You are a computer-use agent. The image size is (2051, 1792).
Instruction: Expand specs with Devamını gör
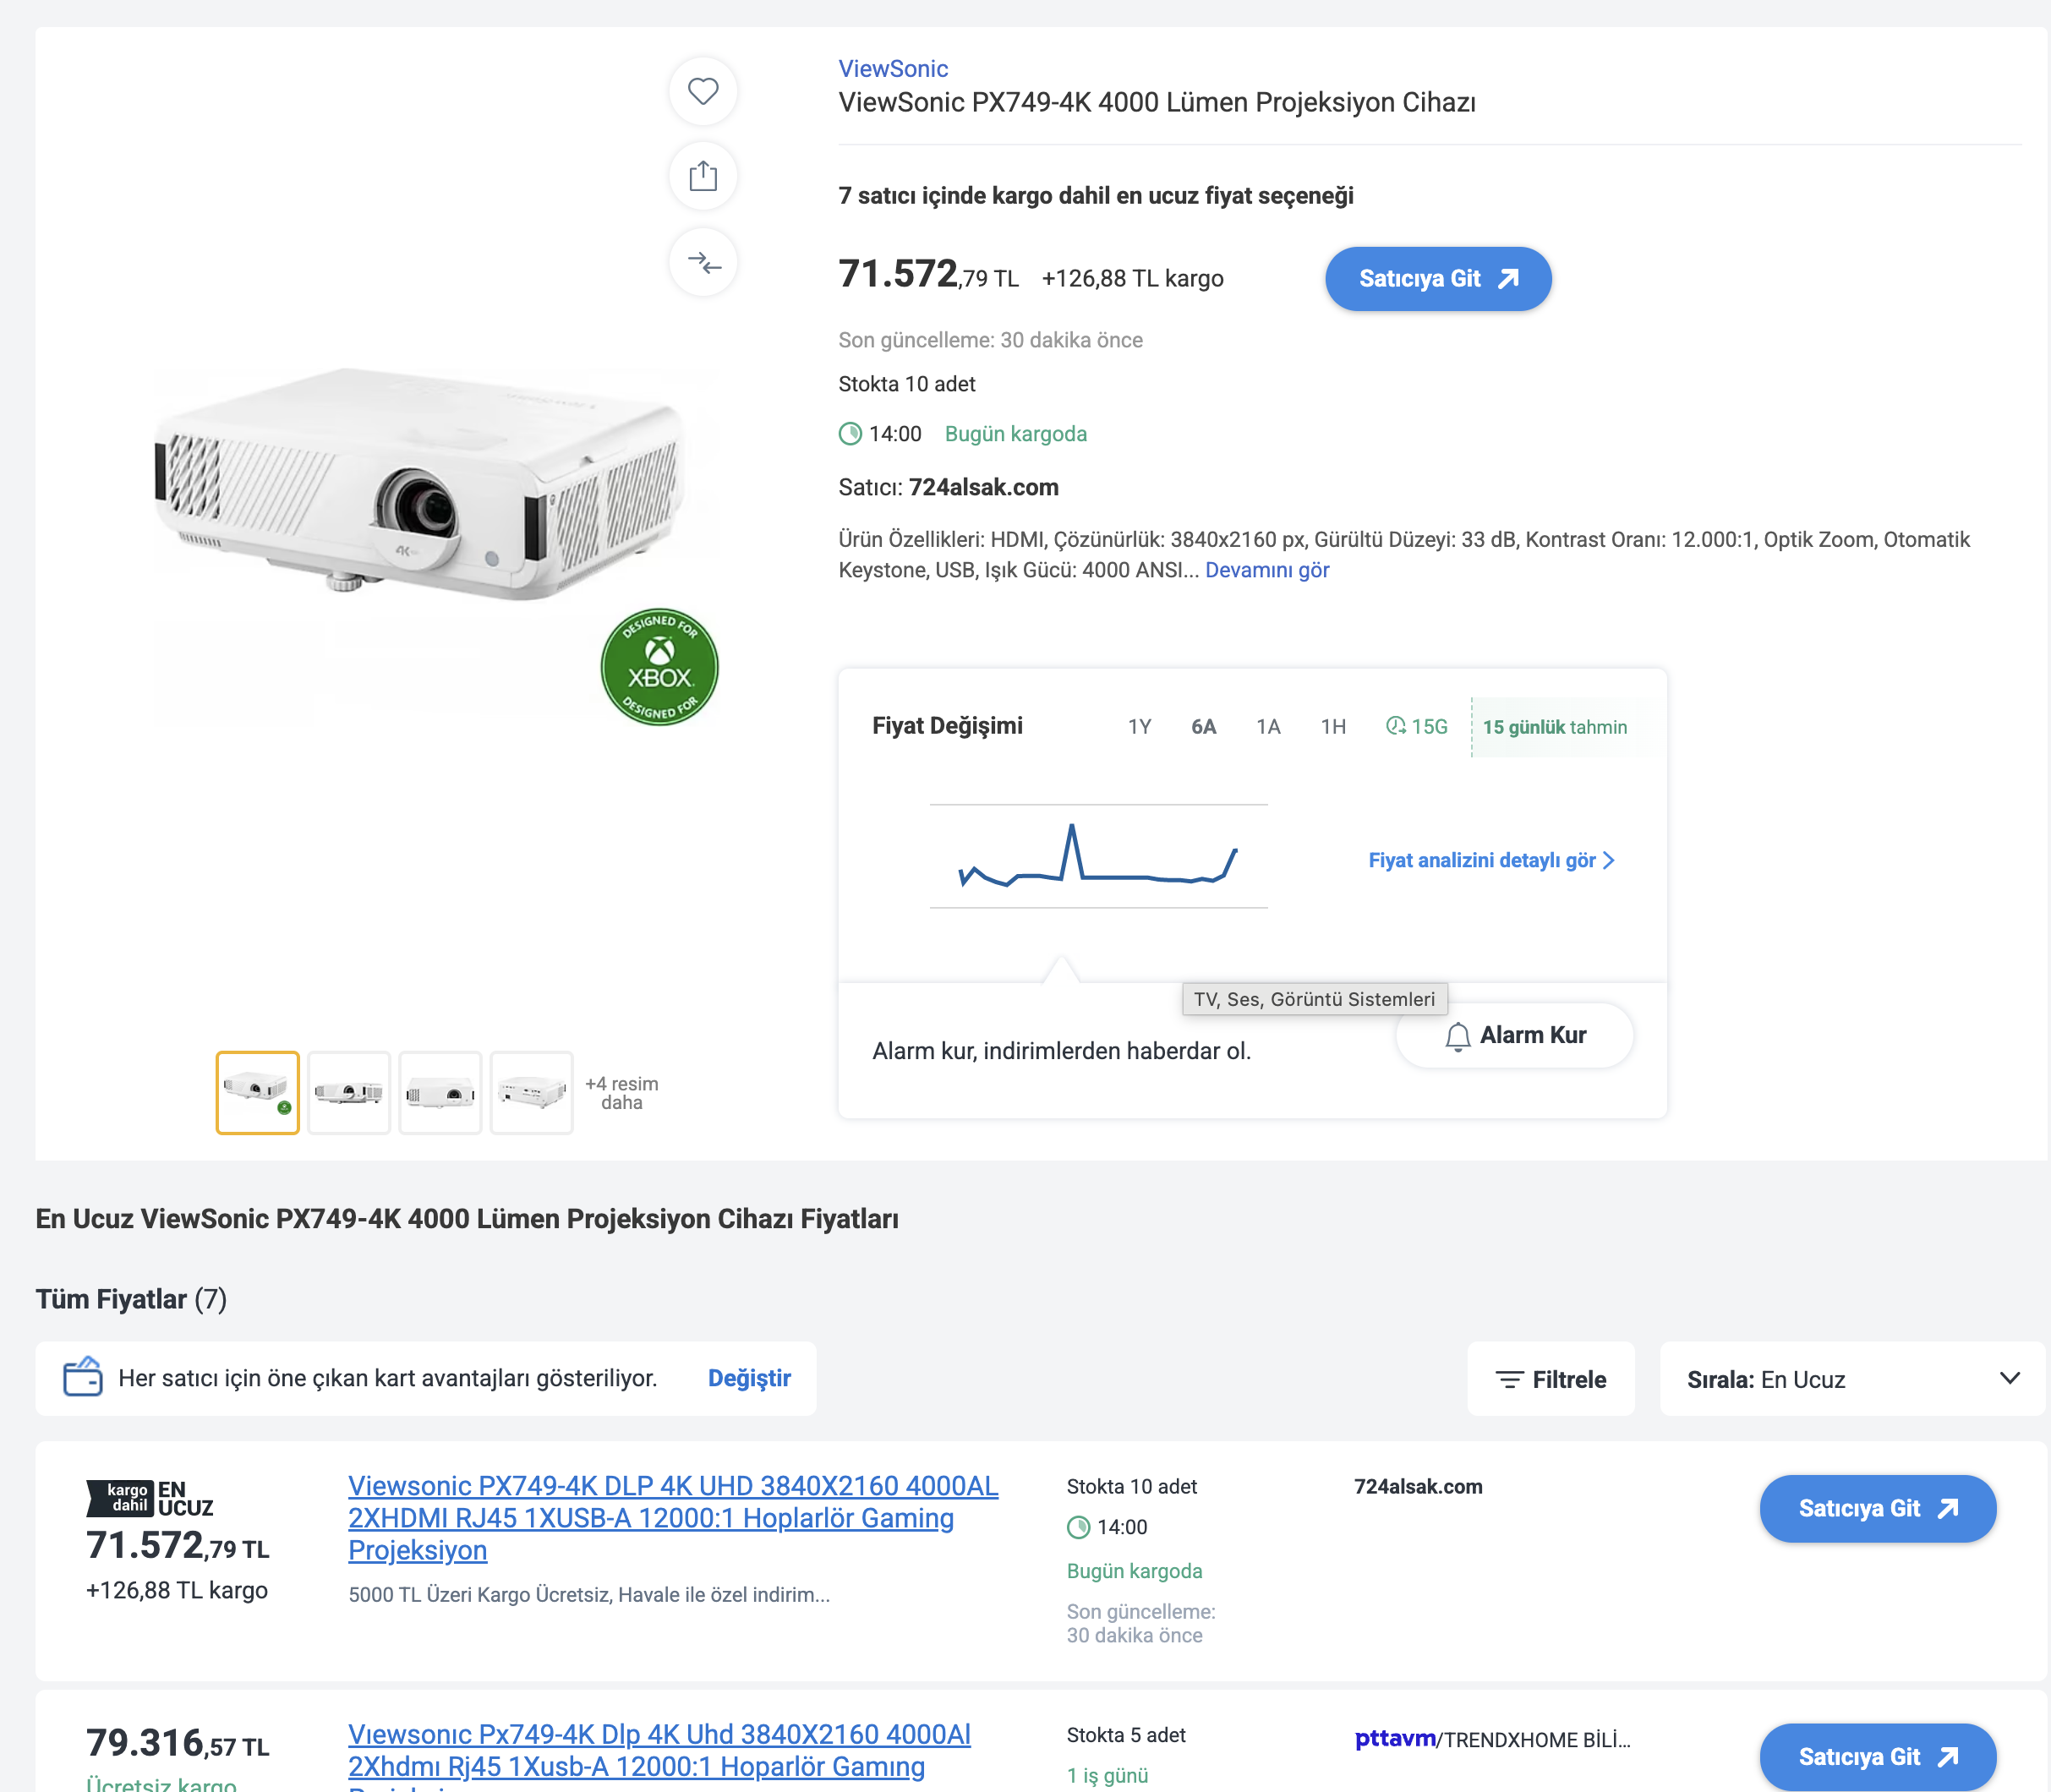click(1267, 570)
